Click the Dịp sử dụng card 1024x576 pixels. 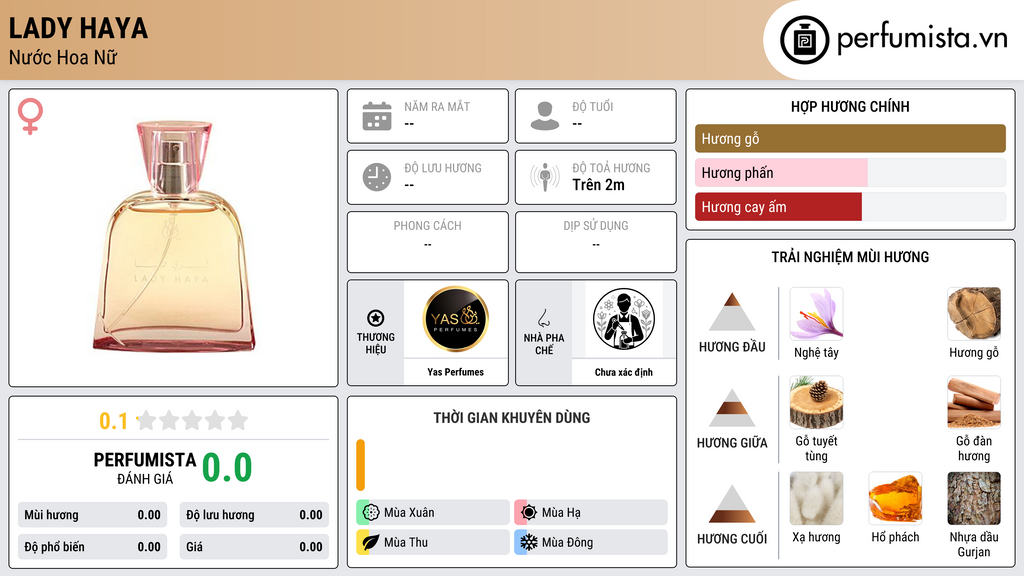click(596, 242)
